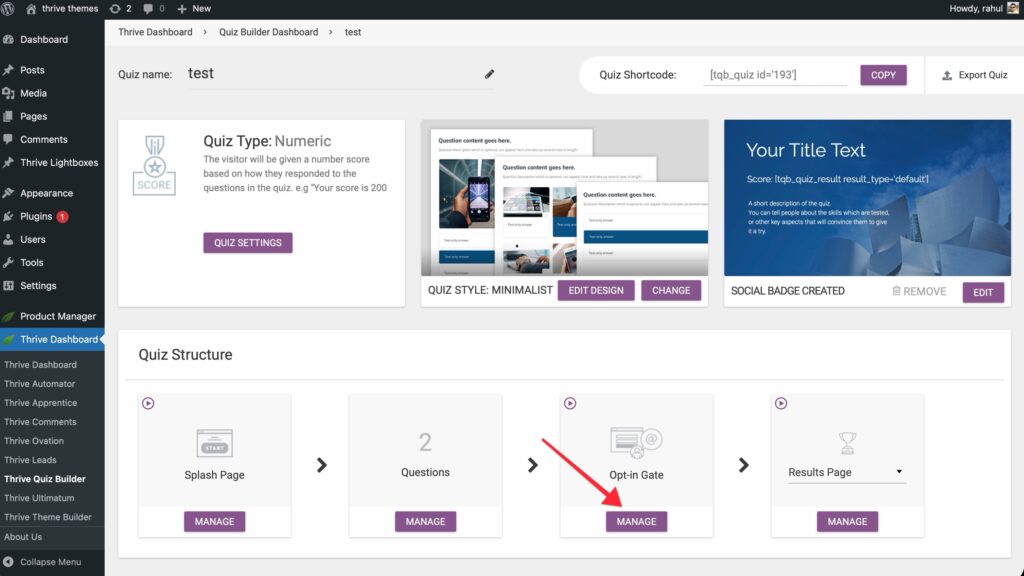Open the Results Page dropdown
The height and width of the screenshot is (576, 1024).
coord(846,472)
